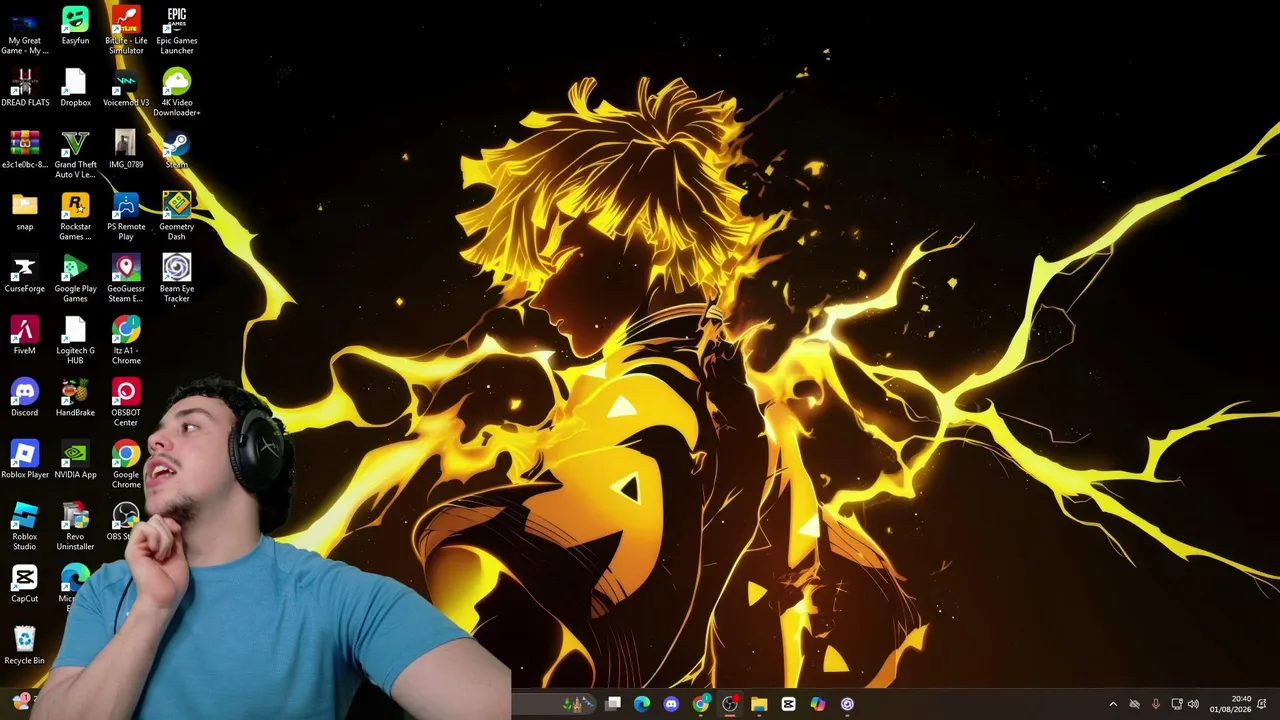The image size is (1280, 720).
Task: Open Google Play Games shortcut
Action: coord(75,278)
